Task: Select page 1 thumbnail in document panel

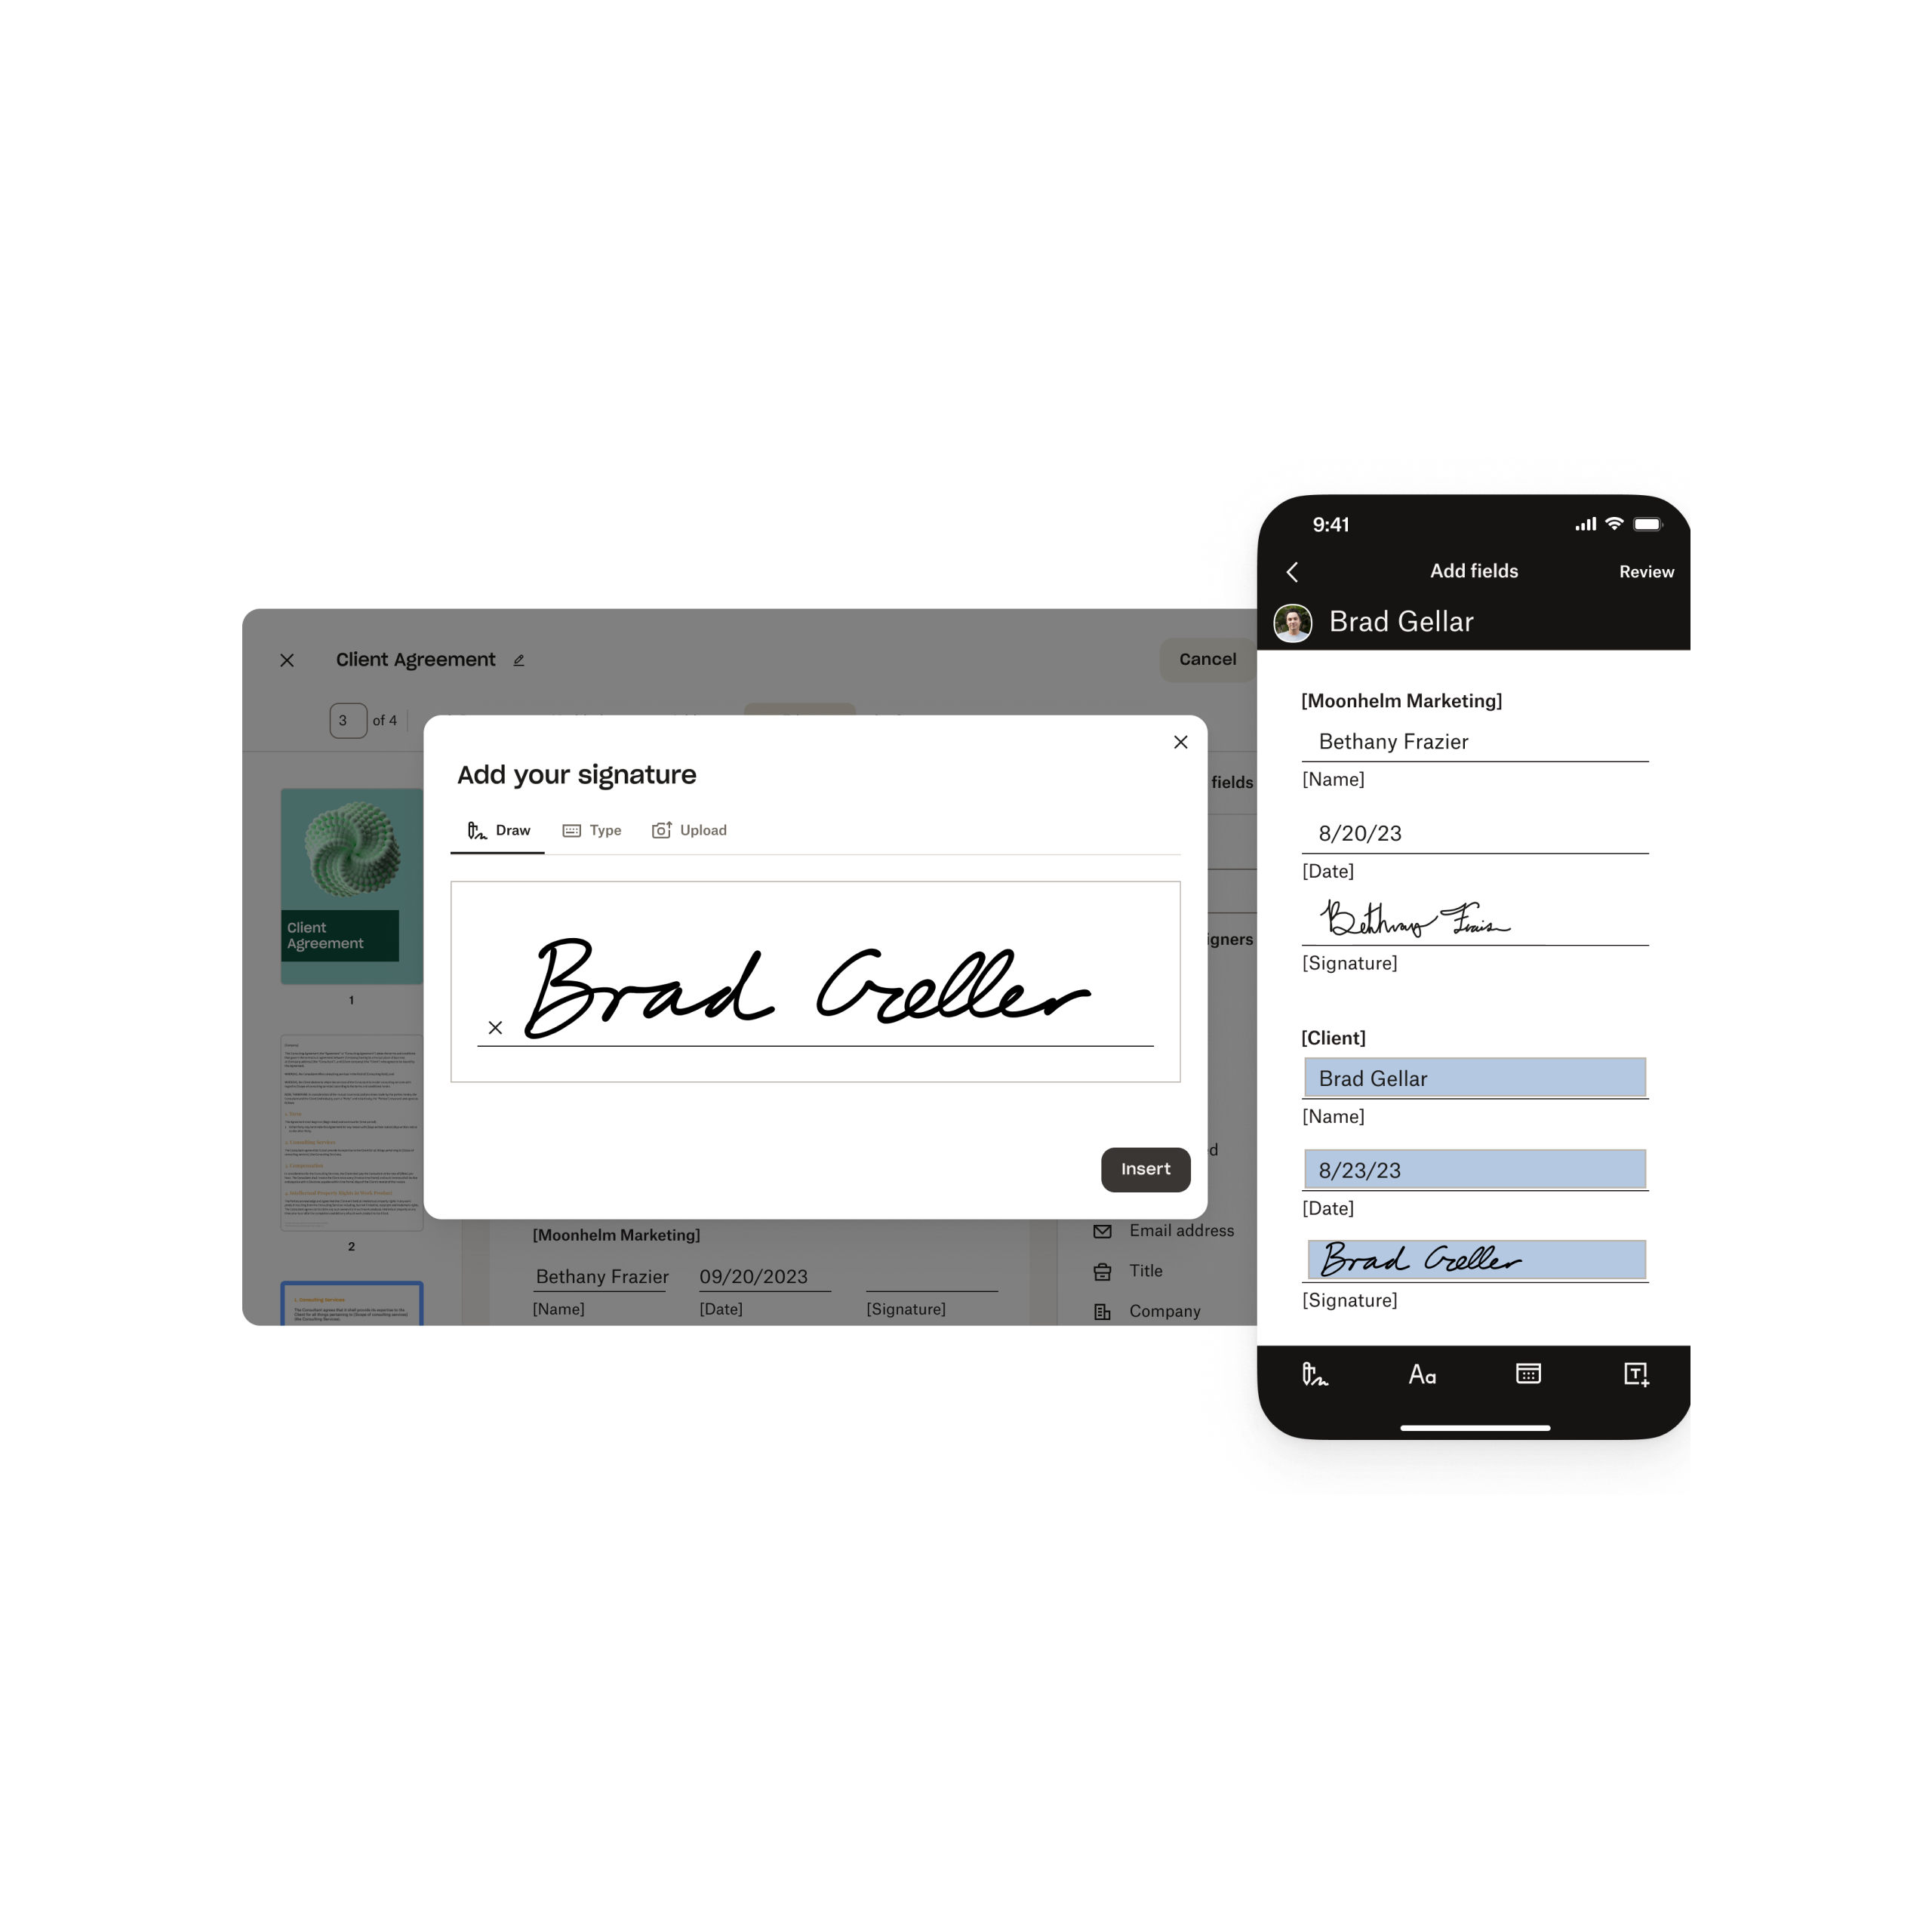Action: pyautogui.click(x=350, y=903)
